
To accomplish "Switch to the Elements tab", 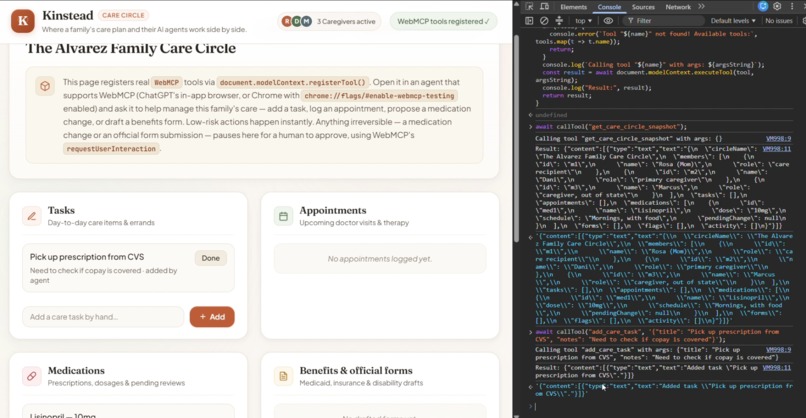I will pyautogui.click(x=573, y=7).
